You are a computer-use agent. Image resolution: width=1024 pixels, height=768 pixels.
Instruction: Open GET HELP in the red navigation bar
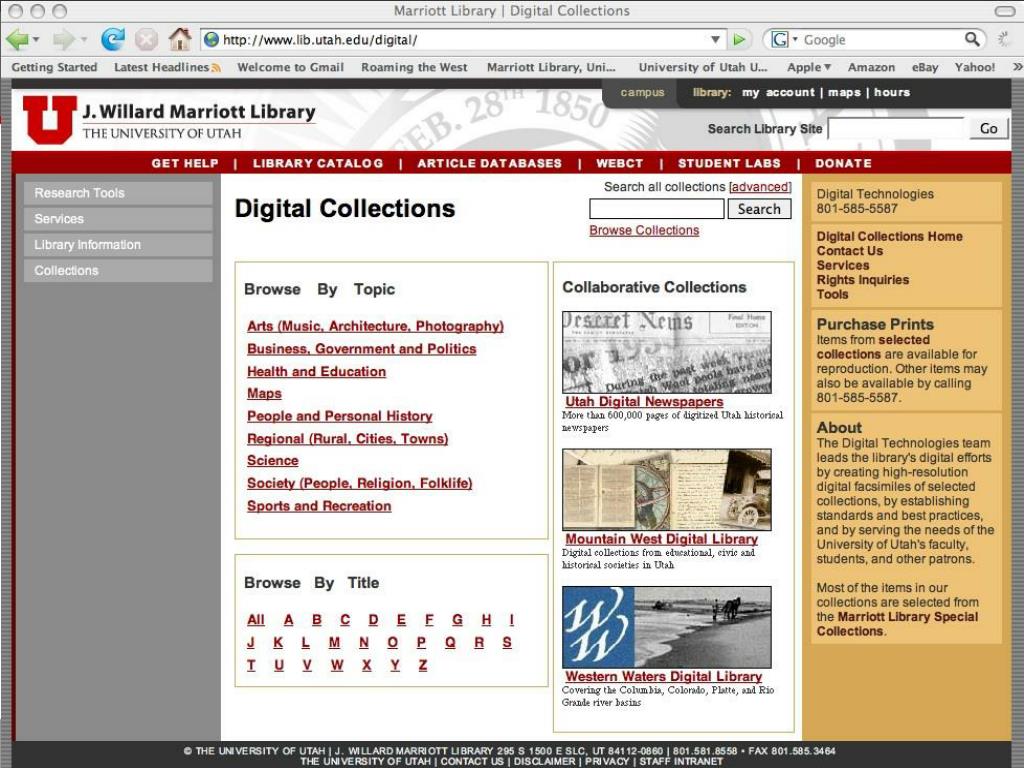[185, 163]
